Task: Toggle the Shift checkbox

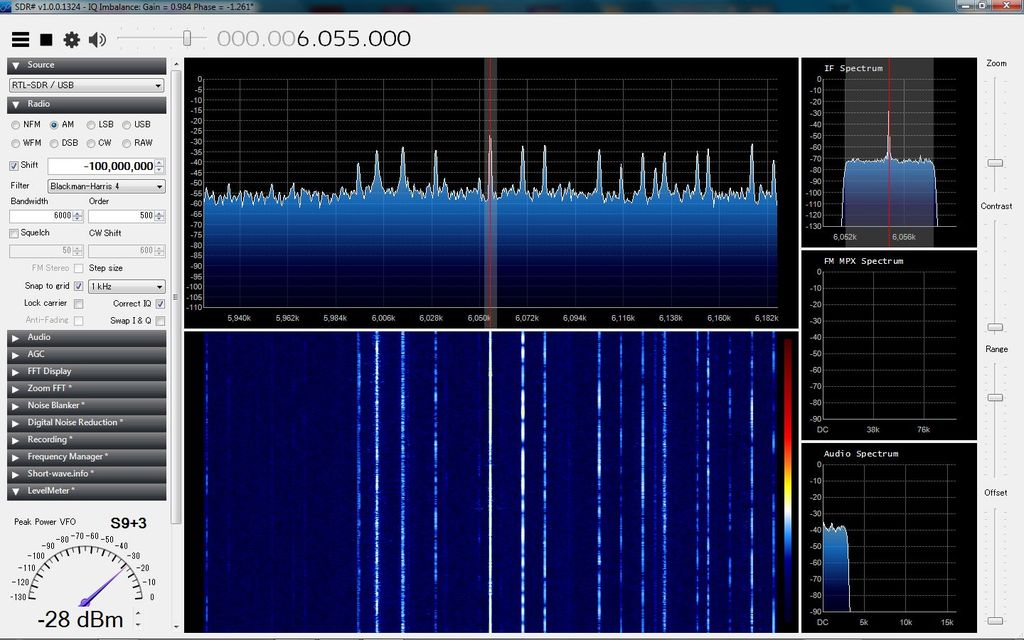Action: point(14,166)
